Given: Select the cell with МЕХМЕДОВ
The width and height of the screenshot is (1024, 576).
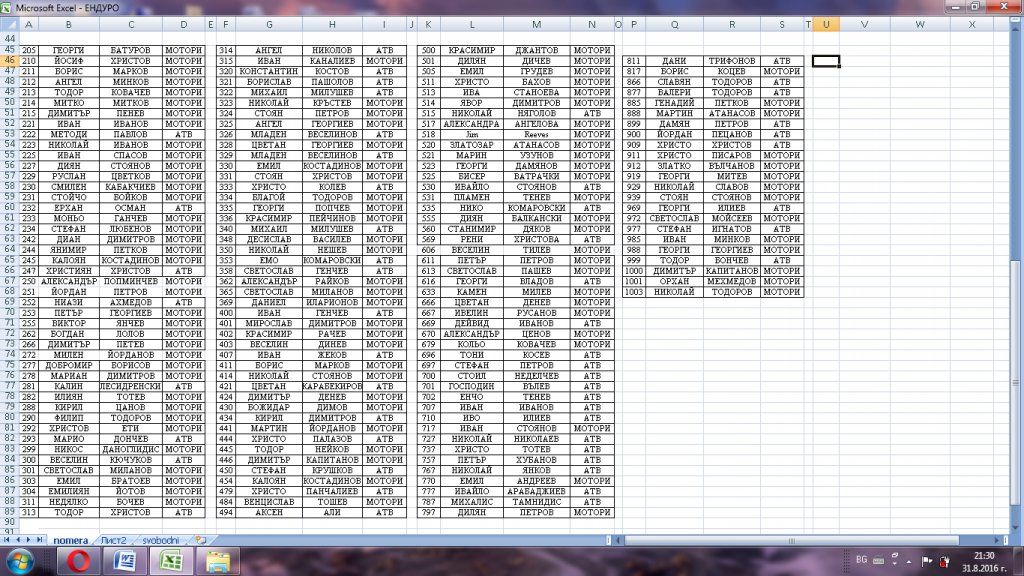Looking at the screenshot, I should point(731,281).
